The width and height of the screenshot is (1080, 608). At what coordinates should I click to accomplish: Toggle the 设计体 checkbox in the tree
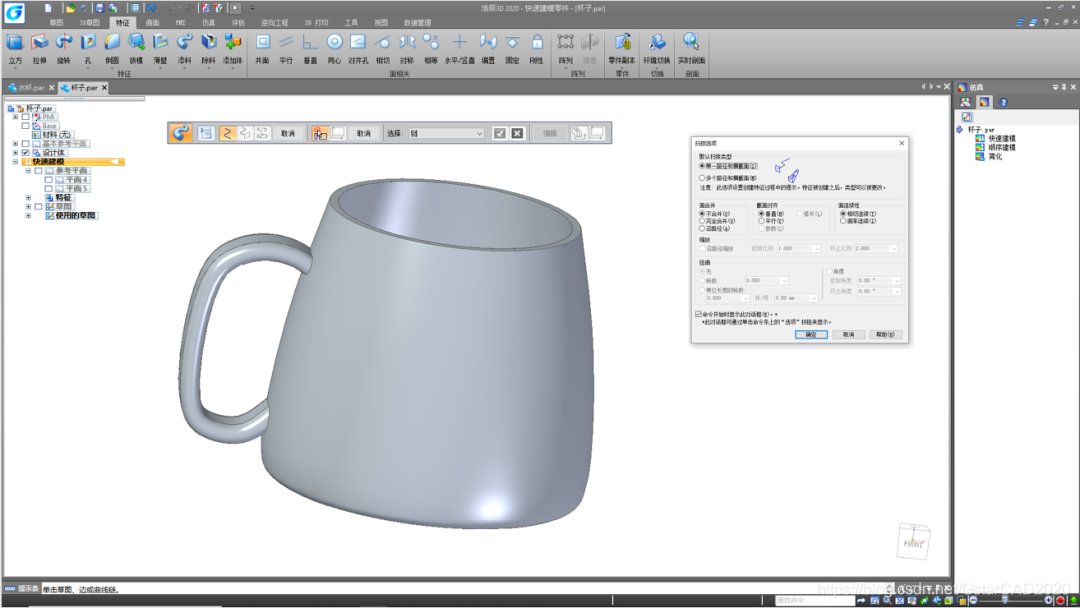[x=25, y=153]
